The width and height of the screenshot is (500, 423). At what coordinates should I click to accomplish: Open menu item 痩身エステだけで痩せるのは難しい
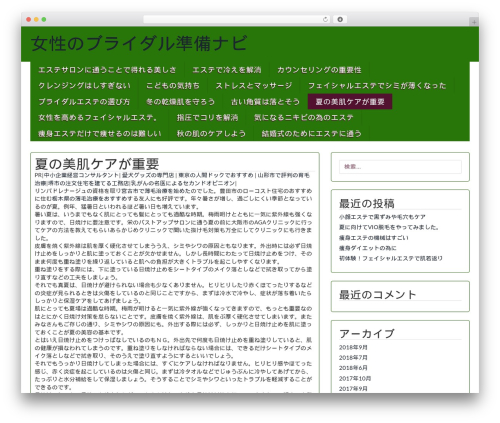point(100,133)
